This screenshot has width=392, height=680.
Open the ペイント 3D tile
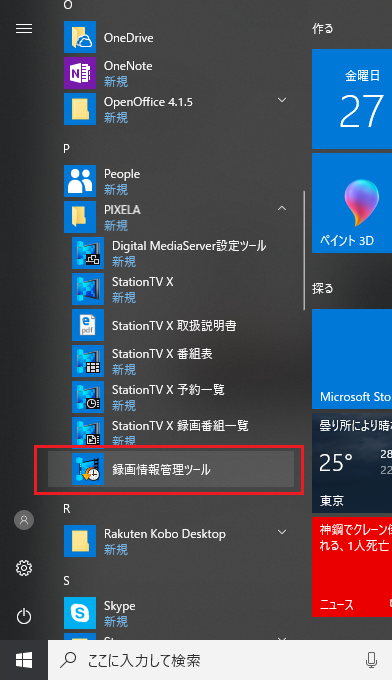click(x=352, y=203)
